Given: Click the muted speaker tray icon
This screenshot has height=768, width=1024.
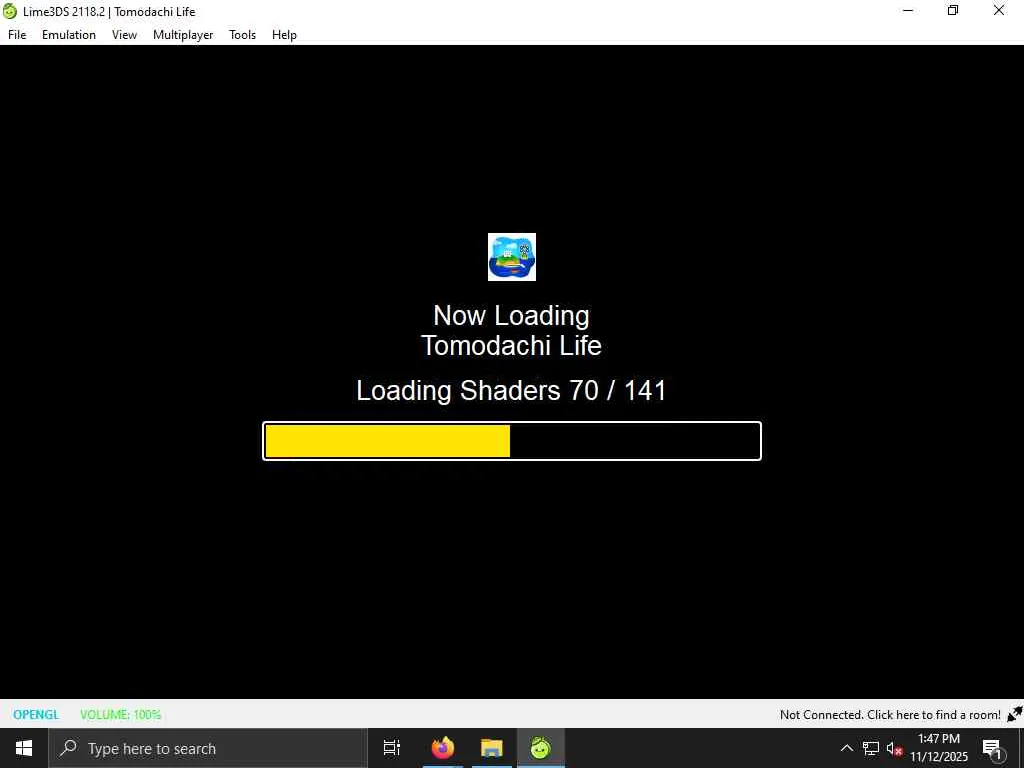Looking at the screenshot, I should coord(894,748).
